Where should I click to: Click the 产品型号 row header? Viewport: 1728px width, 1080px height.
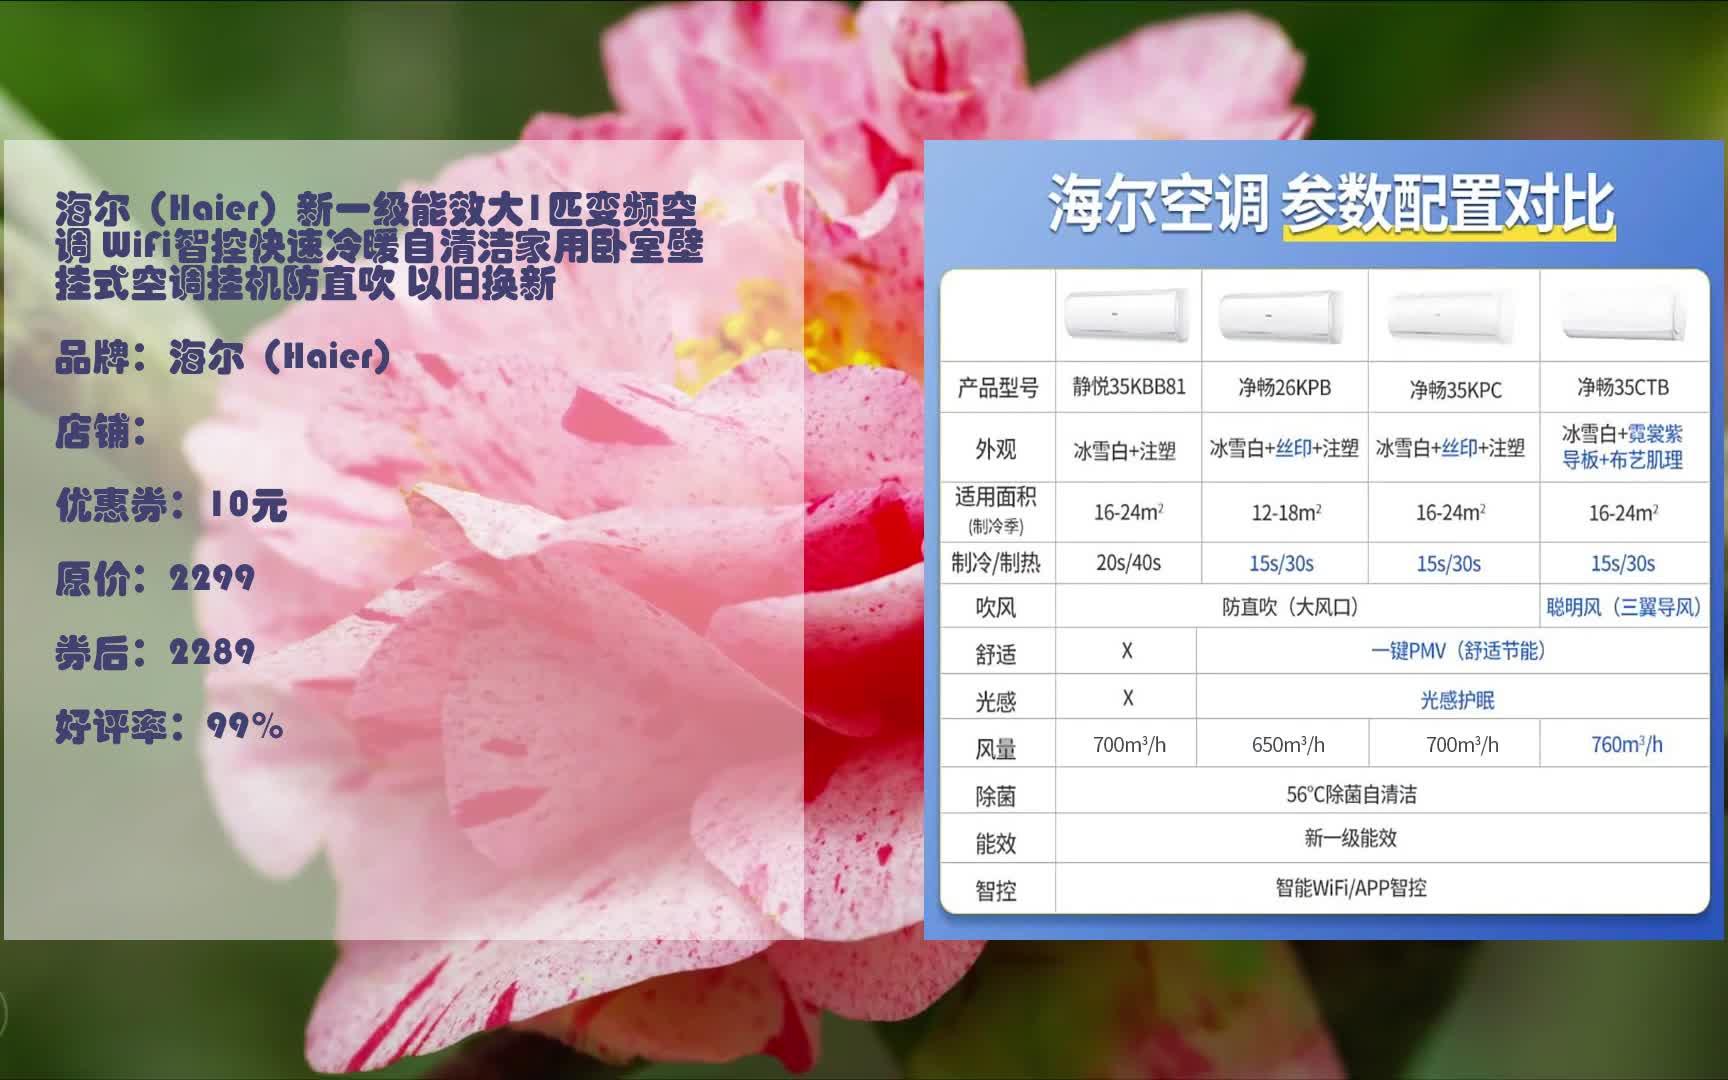[997, 388]
